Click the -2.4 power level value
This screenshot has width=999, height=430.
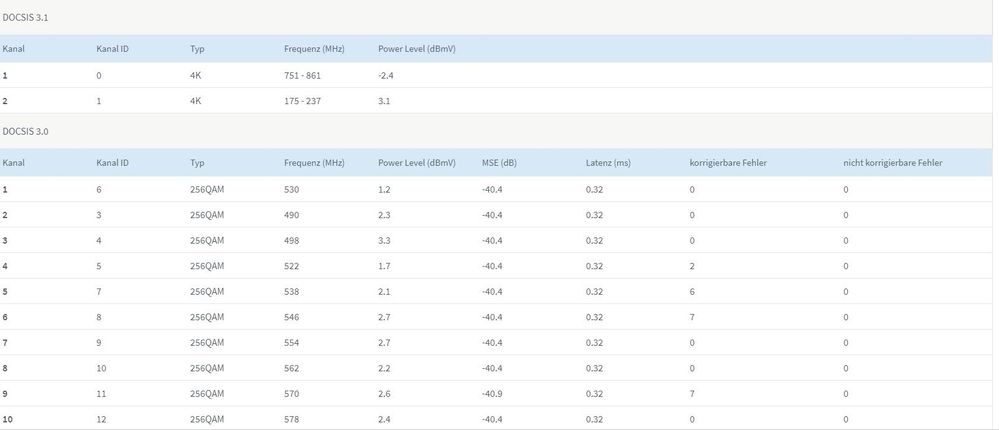pyautogui.click(x=385, y=75)
